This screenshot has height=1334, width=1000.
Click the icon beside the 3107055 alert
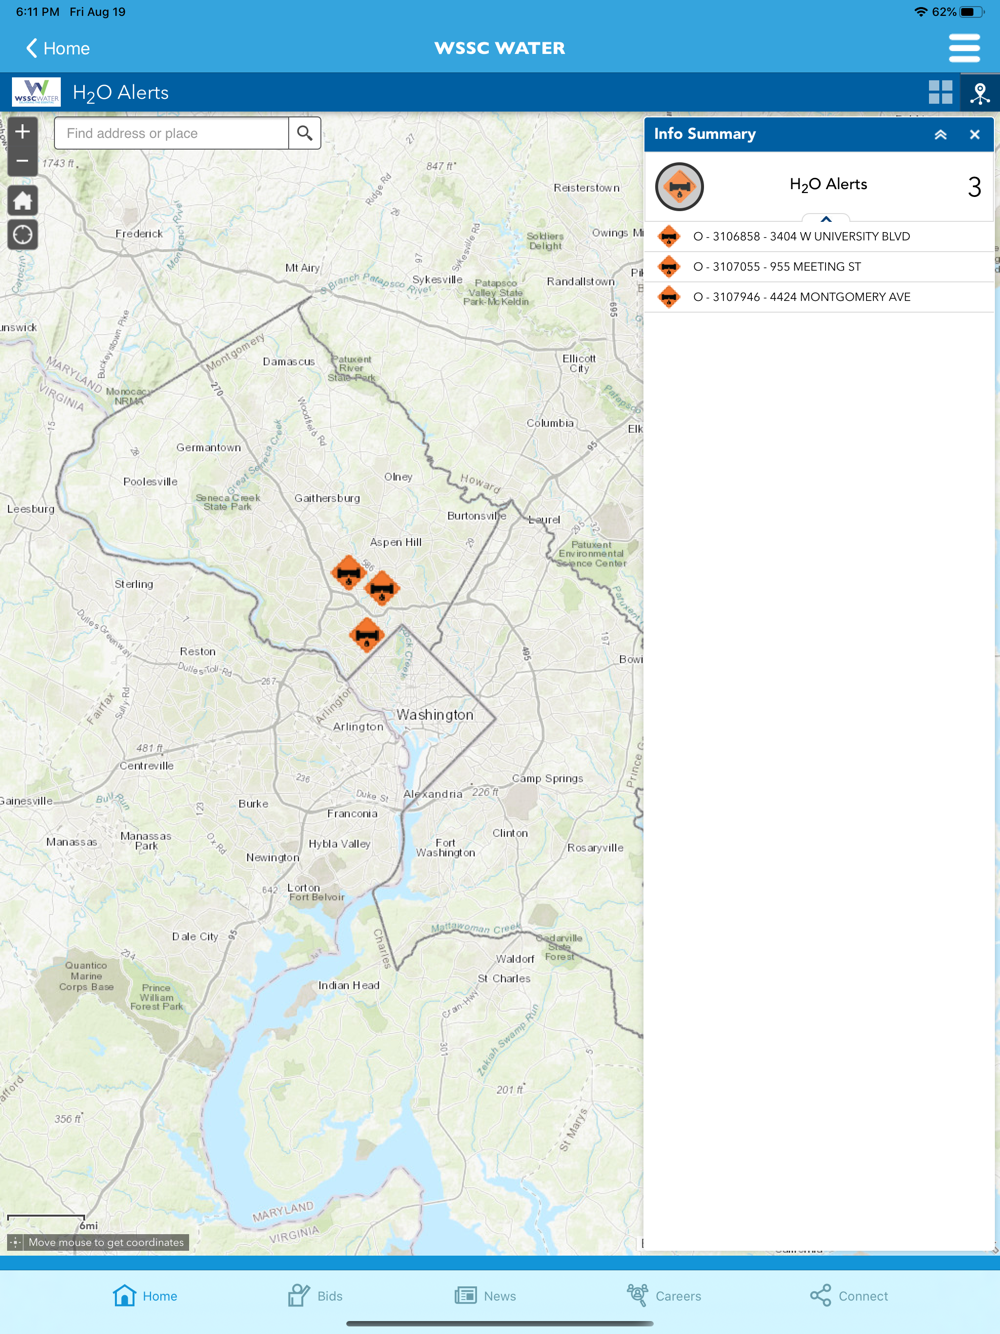[x=669, y=267]
